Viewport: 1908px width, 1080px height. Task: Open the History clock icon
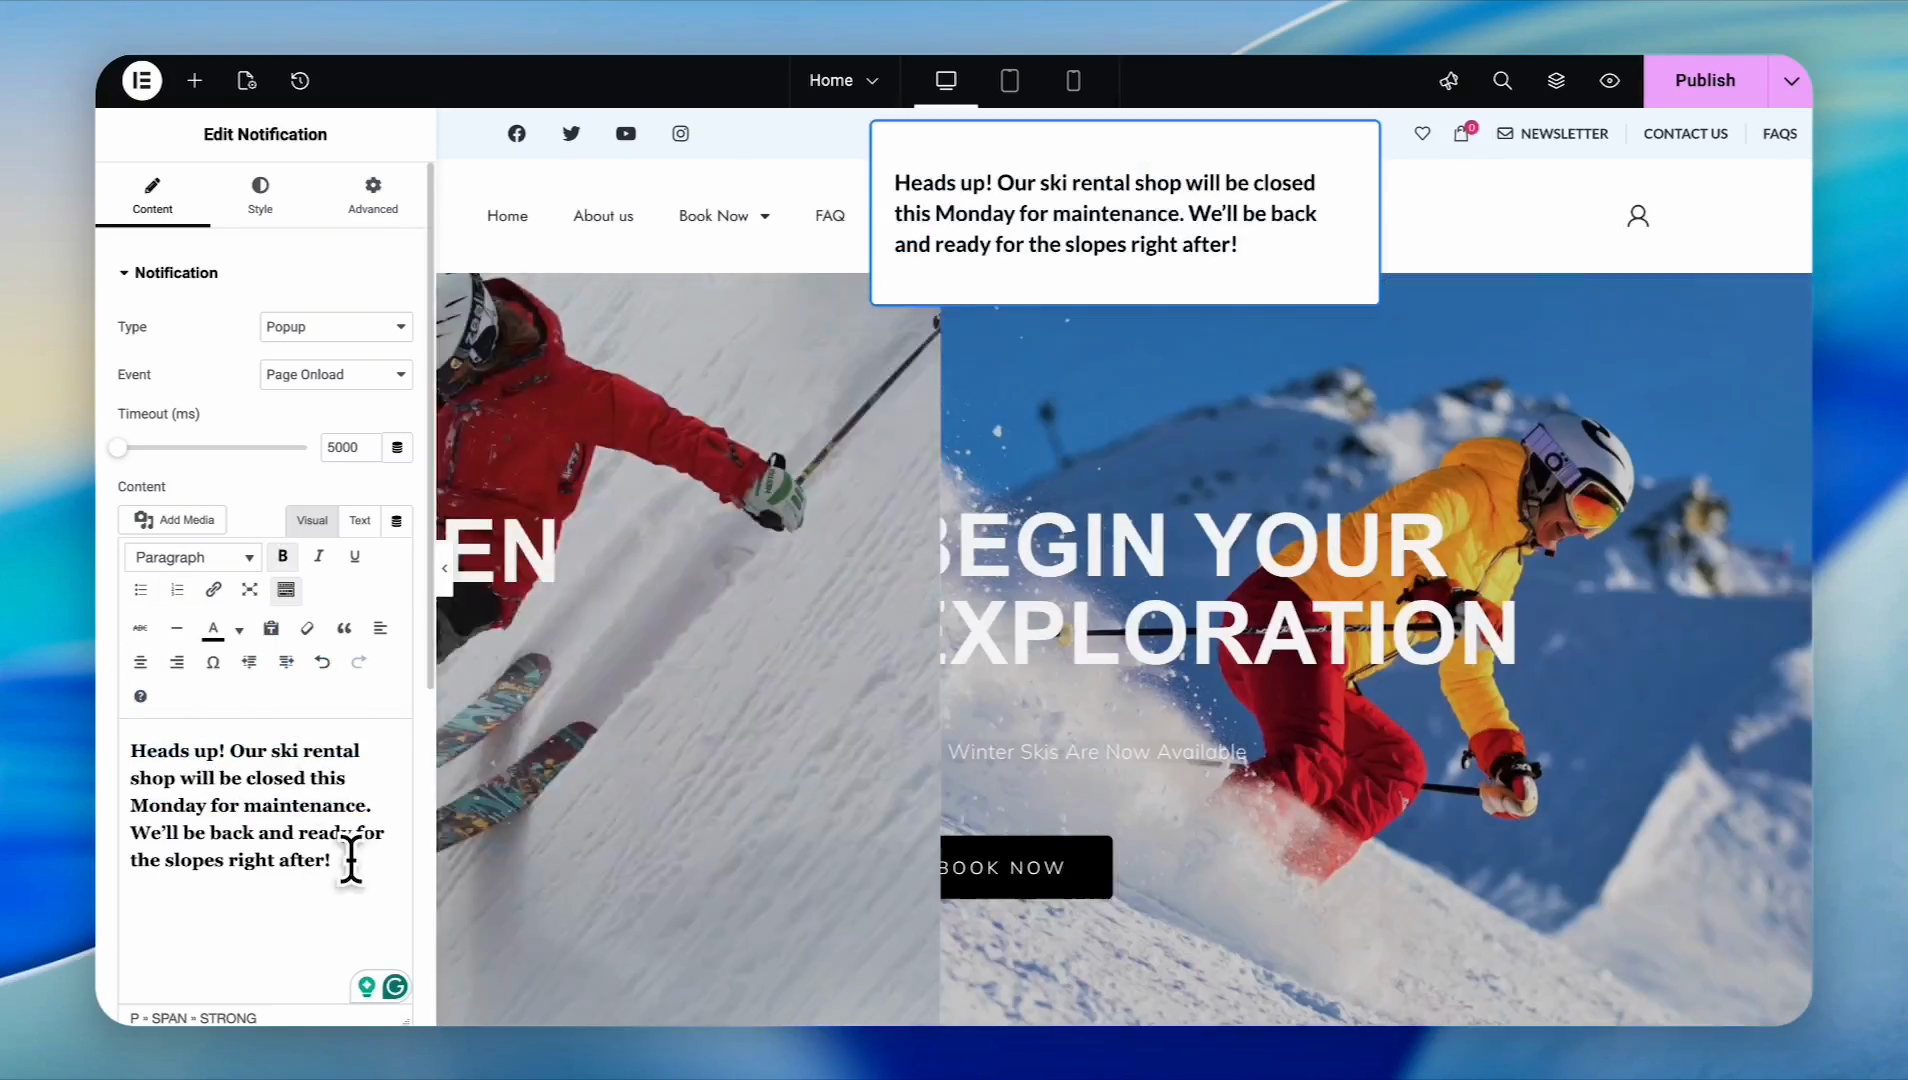point(300,81)
